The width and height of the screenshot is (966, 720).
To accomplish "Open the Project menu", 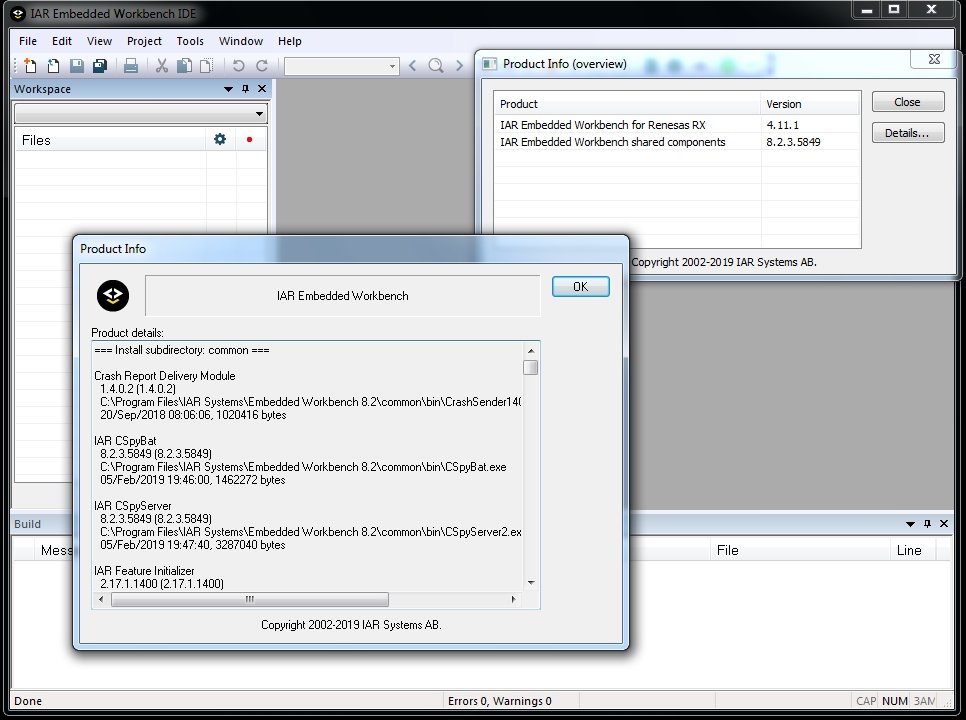I will tap(144, 41).
